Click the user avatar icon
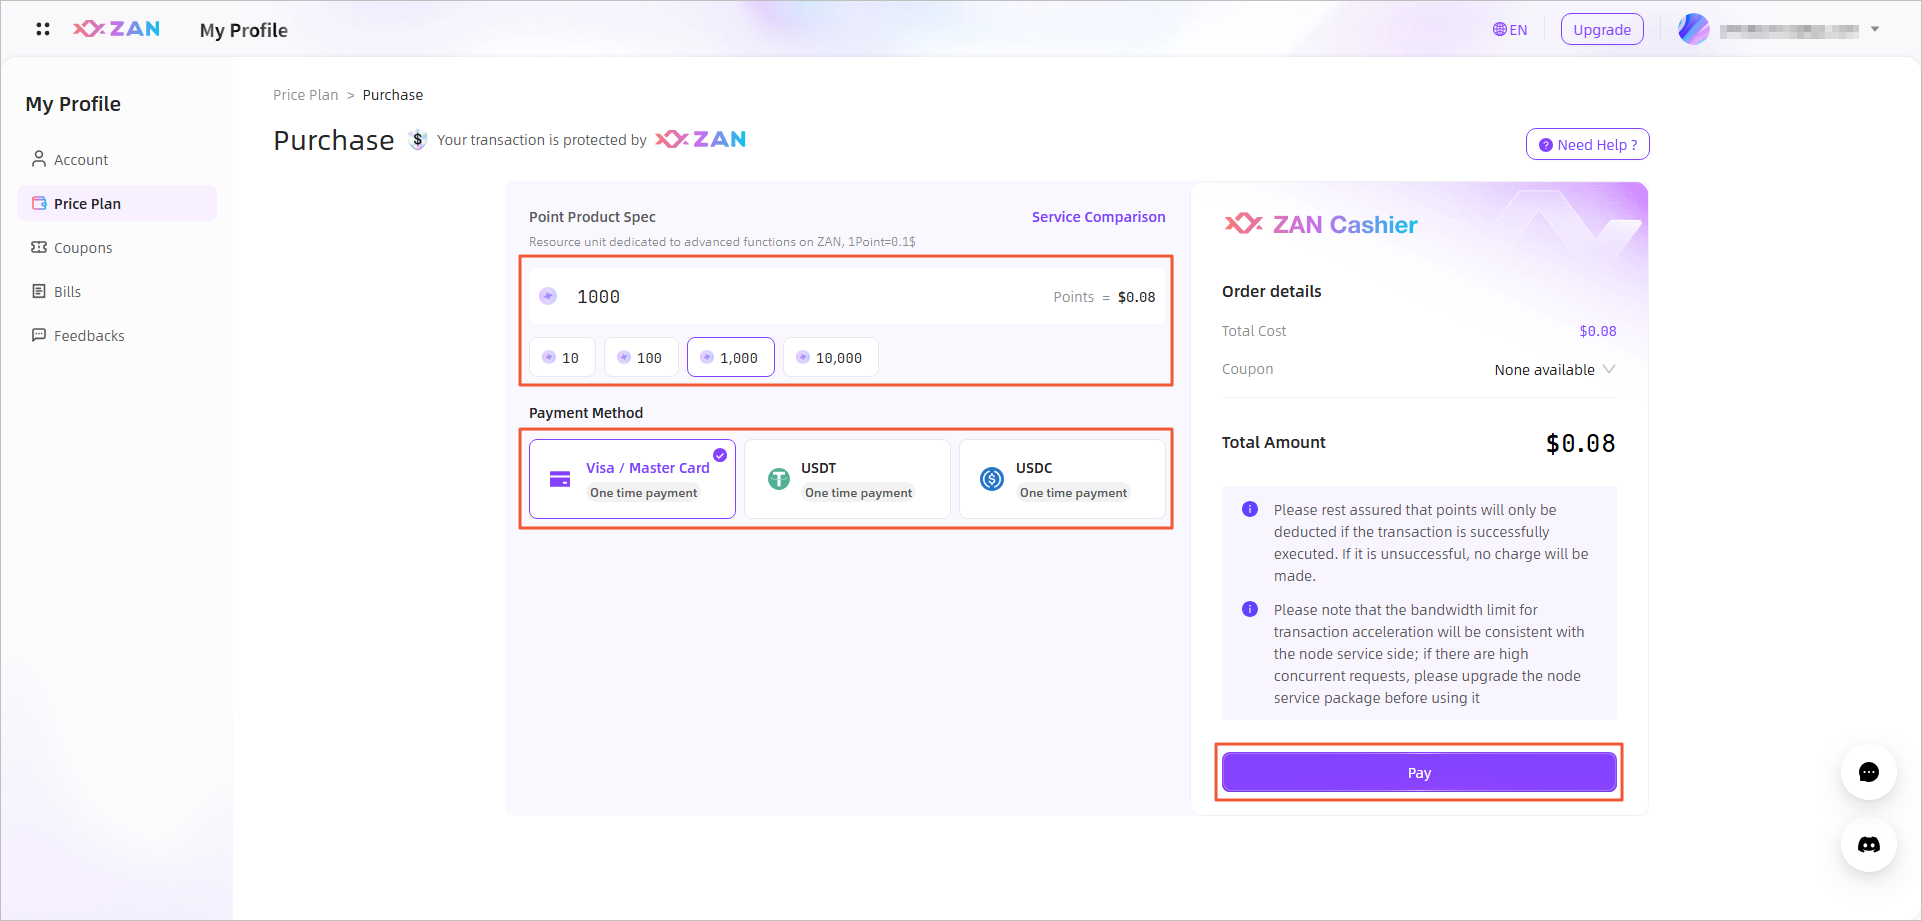Image resolution: width=1922 pixels, height=921 pixels. pyautogui.click(x=1694, y=29)
